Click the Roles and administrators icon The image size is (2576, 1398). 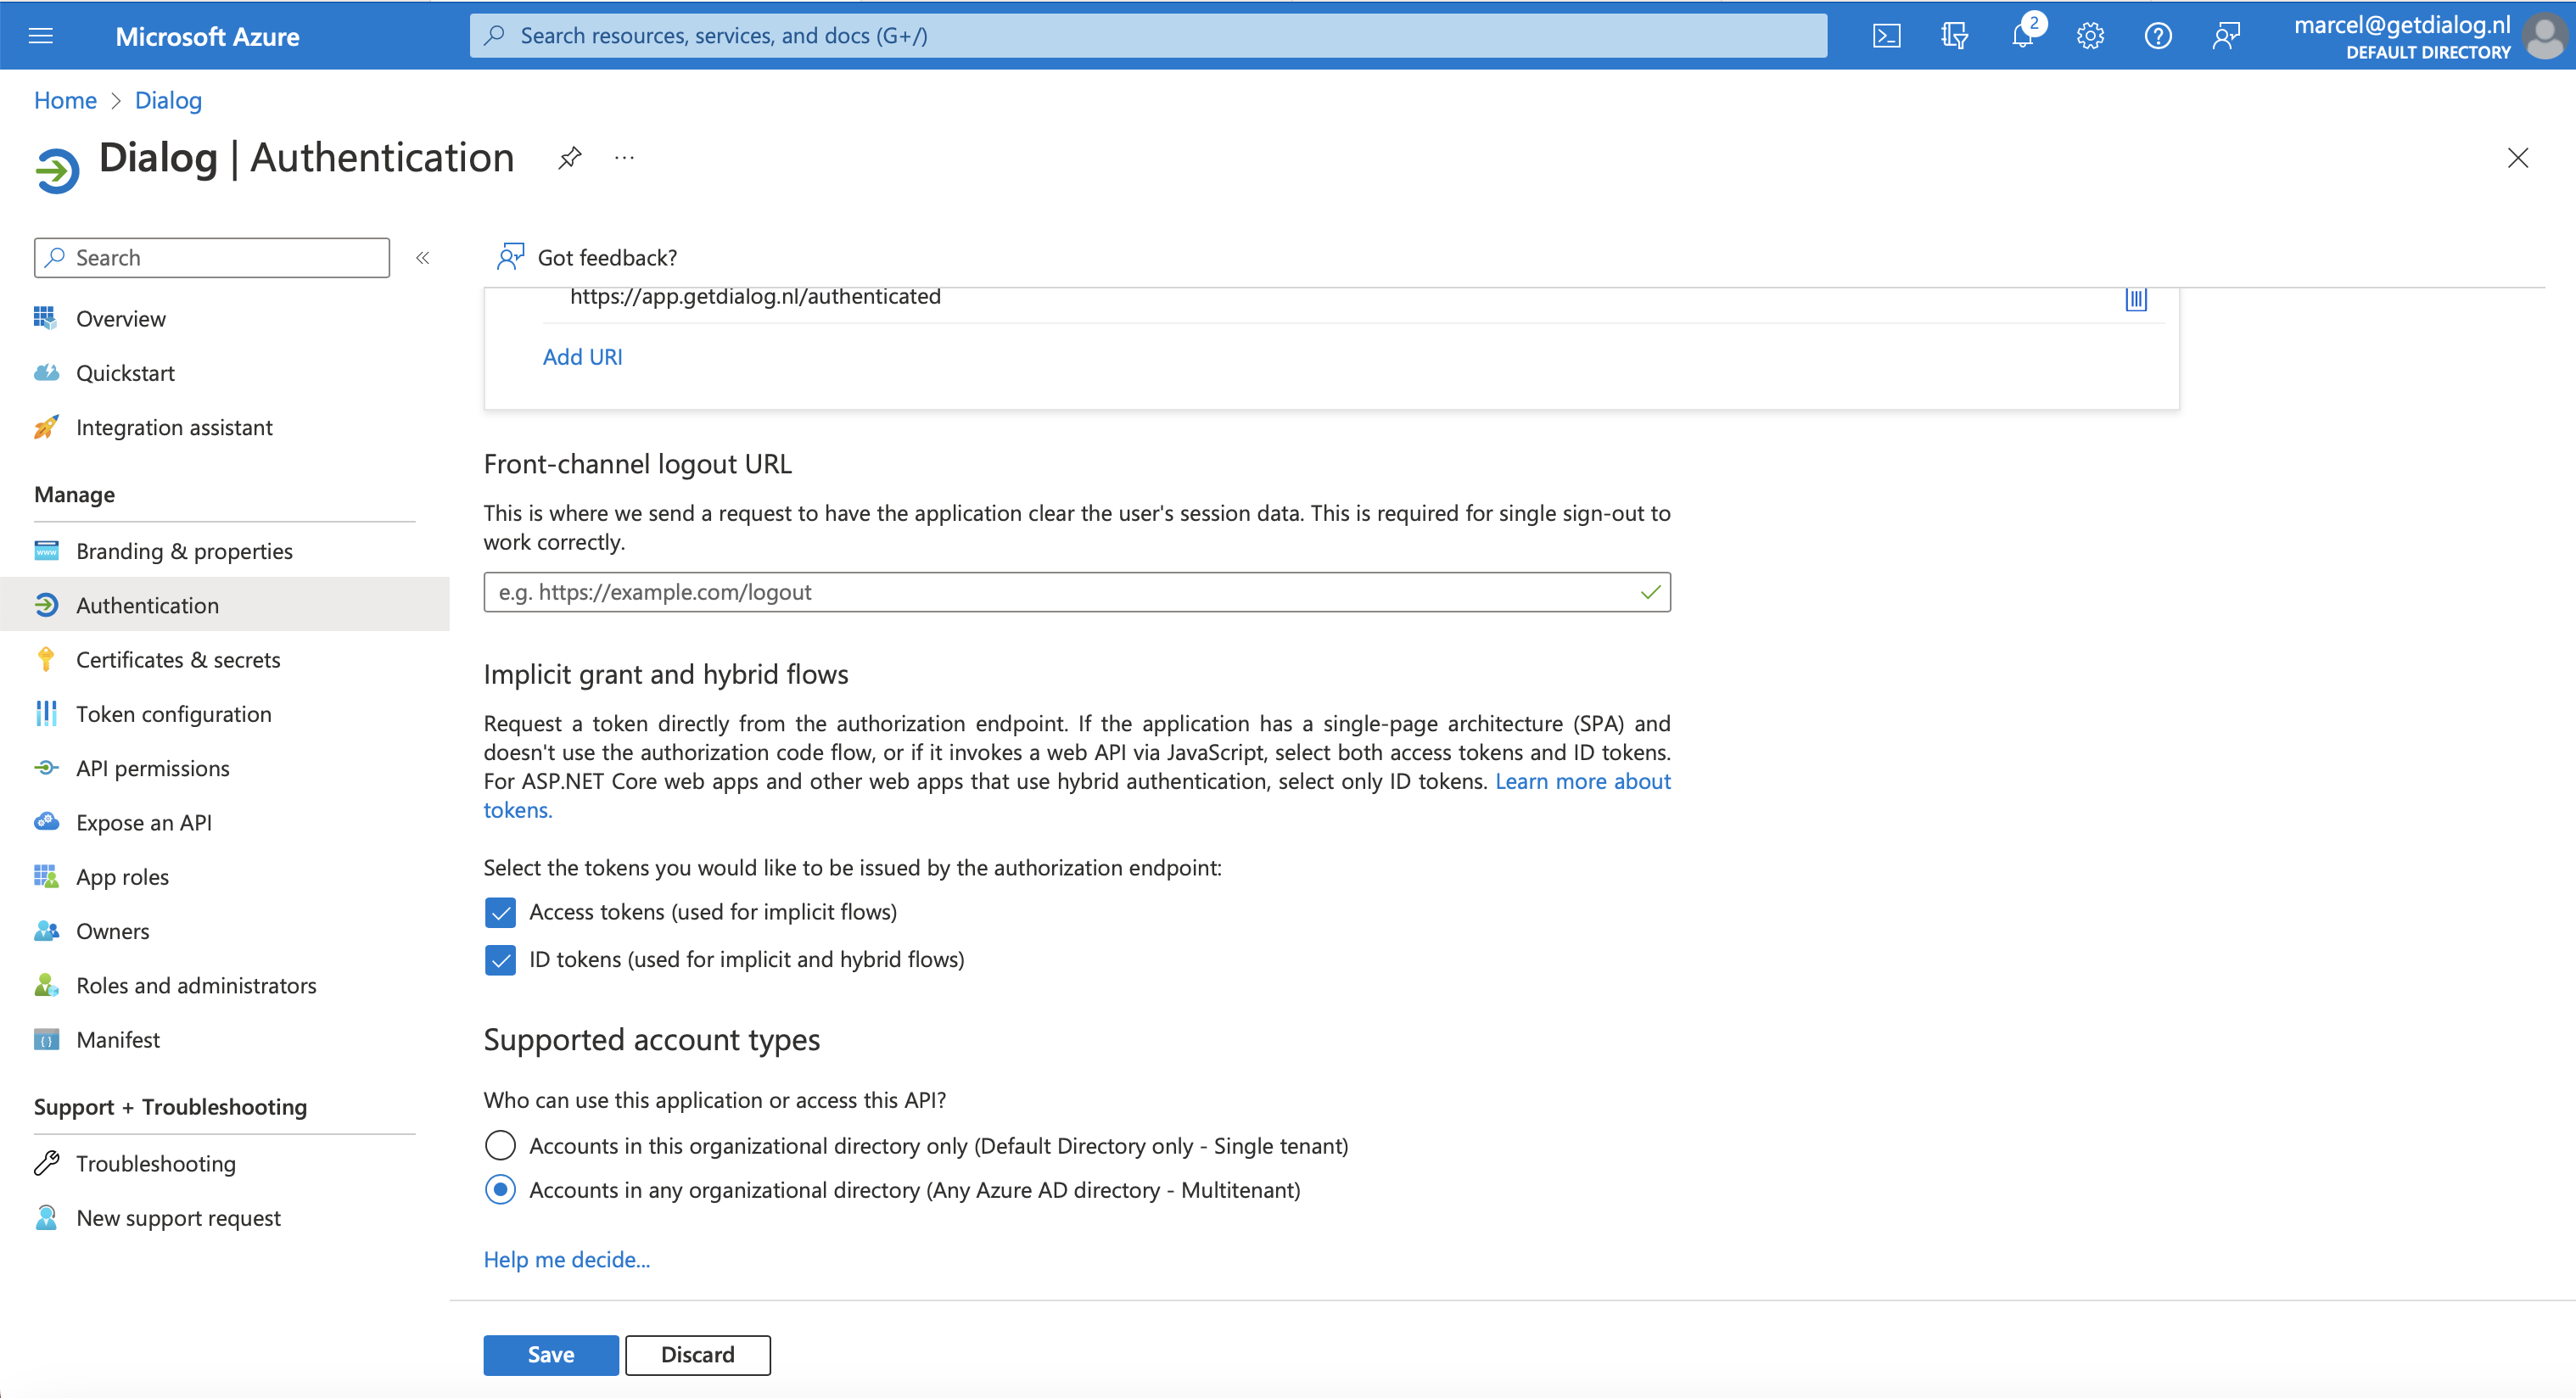pos(46,985)
